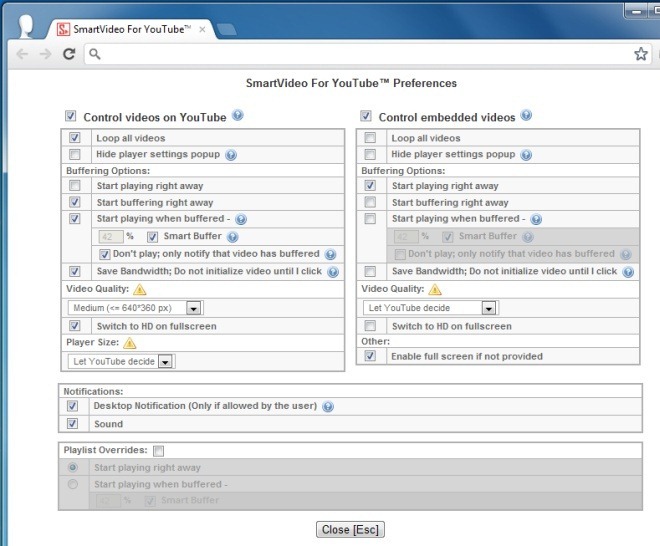Toggle the Sound notification checkbox
Viewport: 660px width, 546px height.
[72, 423]
